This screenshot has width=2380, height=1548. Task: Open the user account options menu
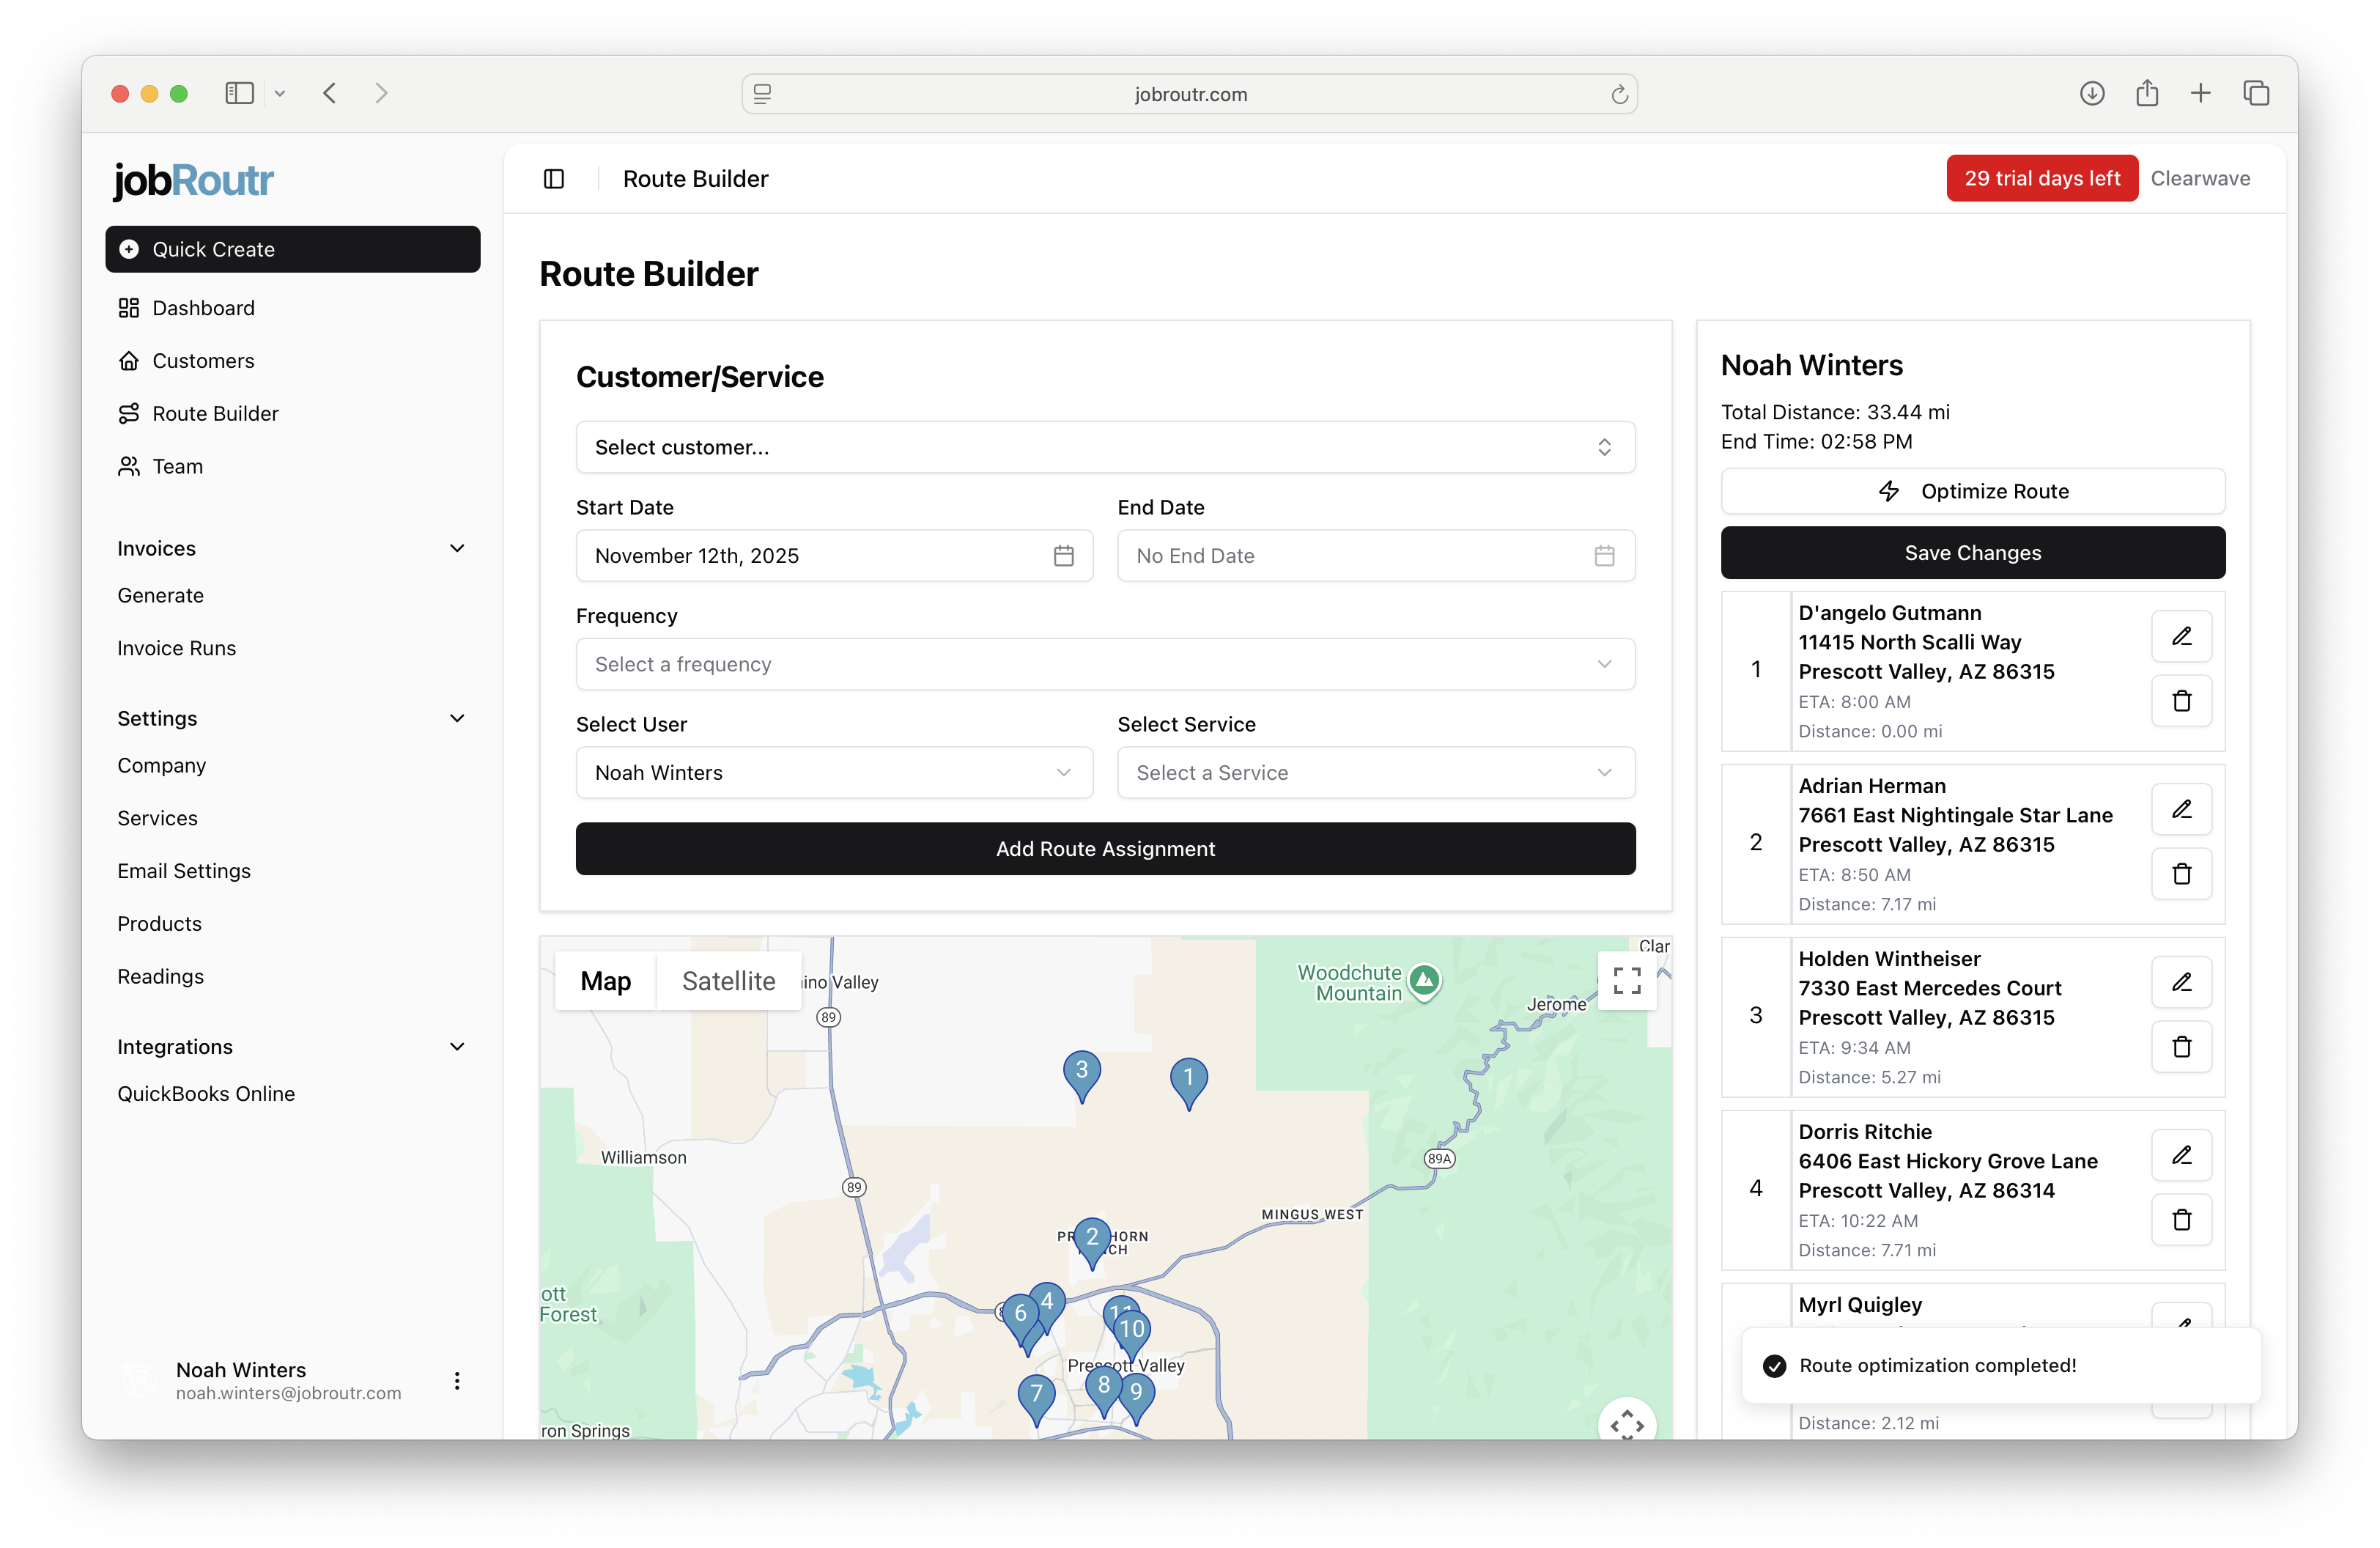[457, 1380]
